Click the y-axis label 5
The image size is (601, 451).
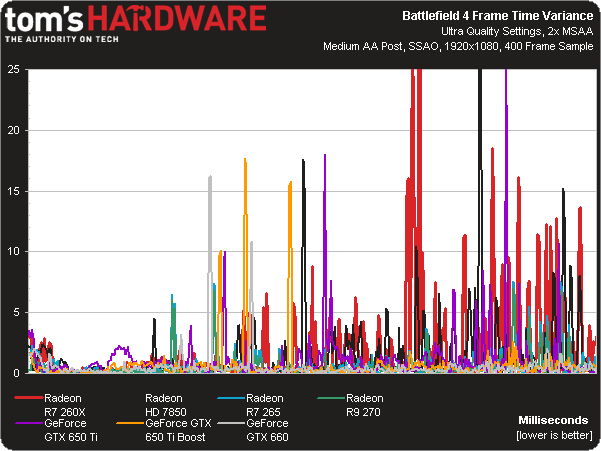pyautogui.click(x=16, y=312)
